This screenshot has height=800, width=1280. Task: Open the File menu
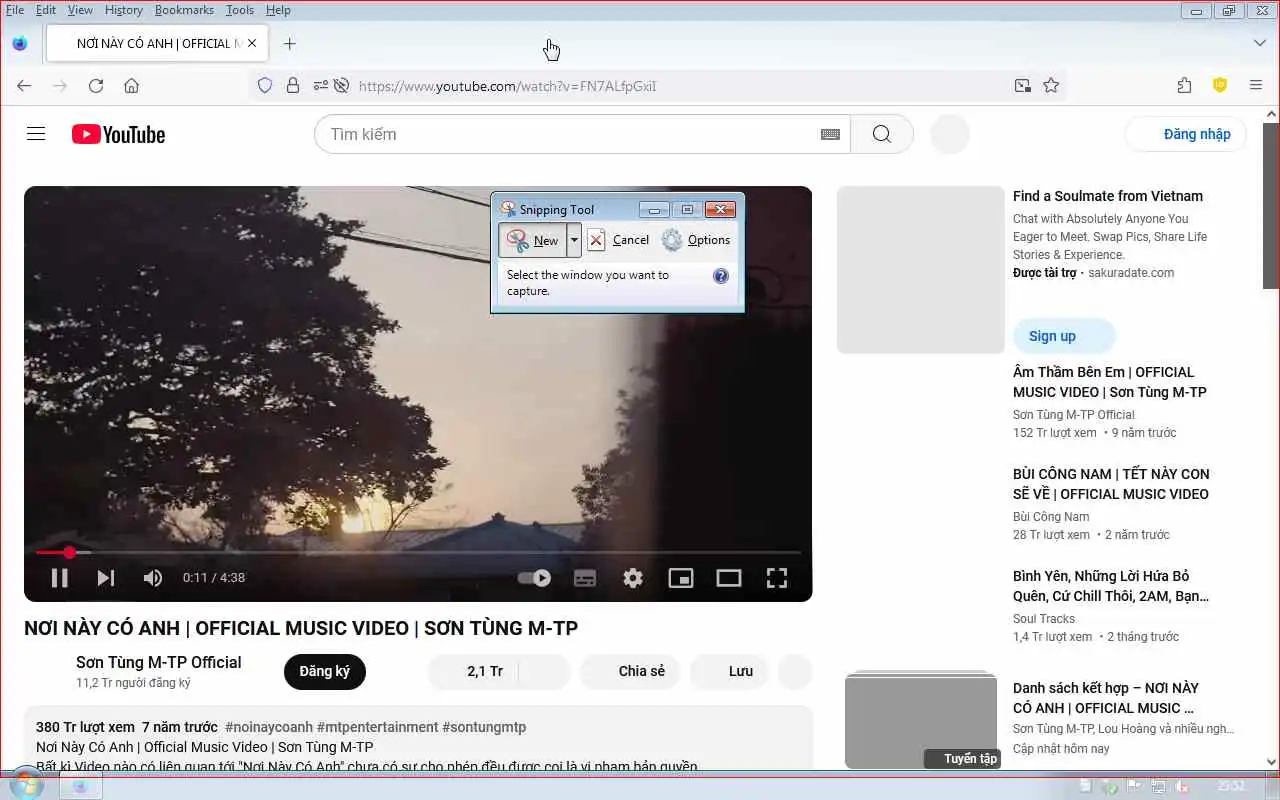pos(15,10)
